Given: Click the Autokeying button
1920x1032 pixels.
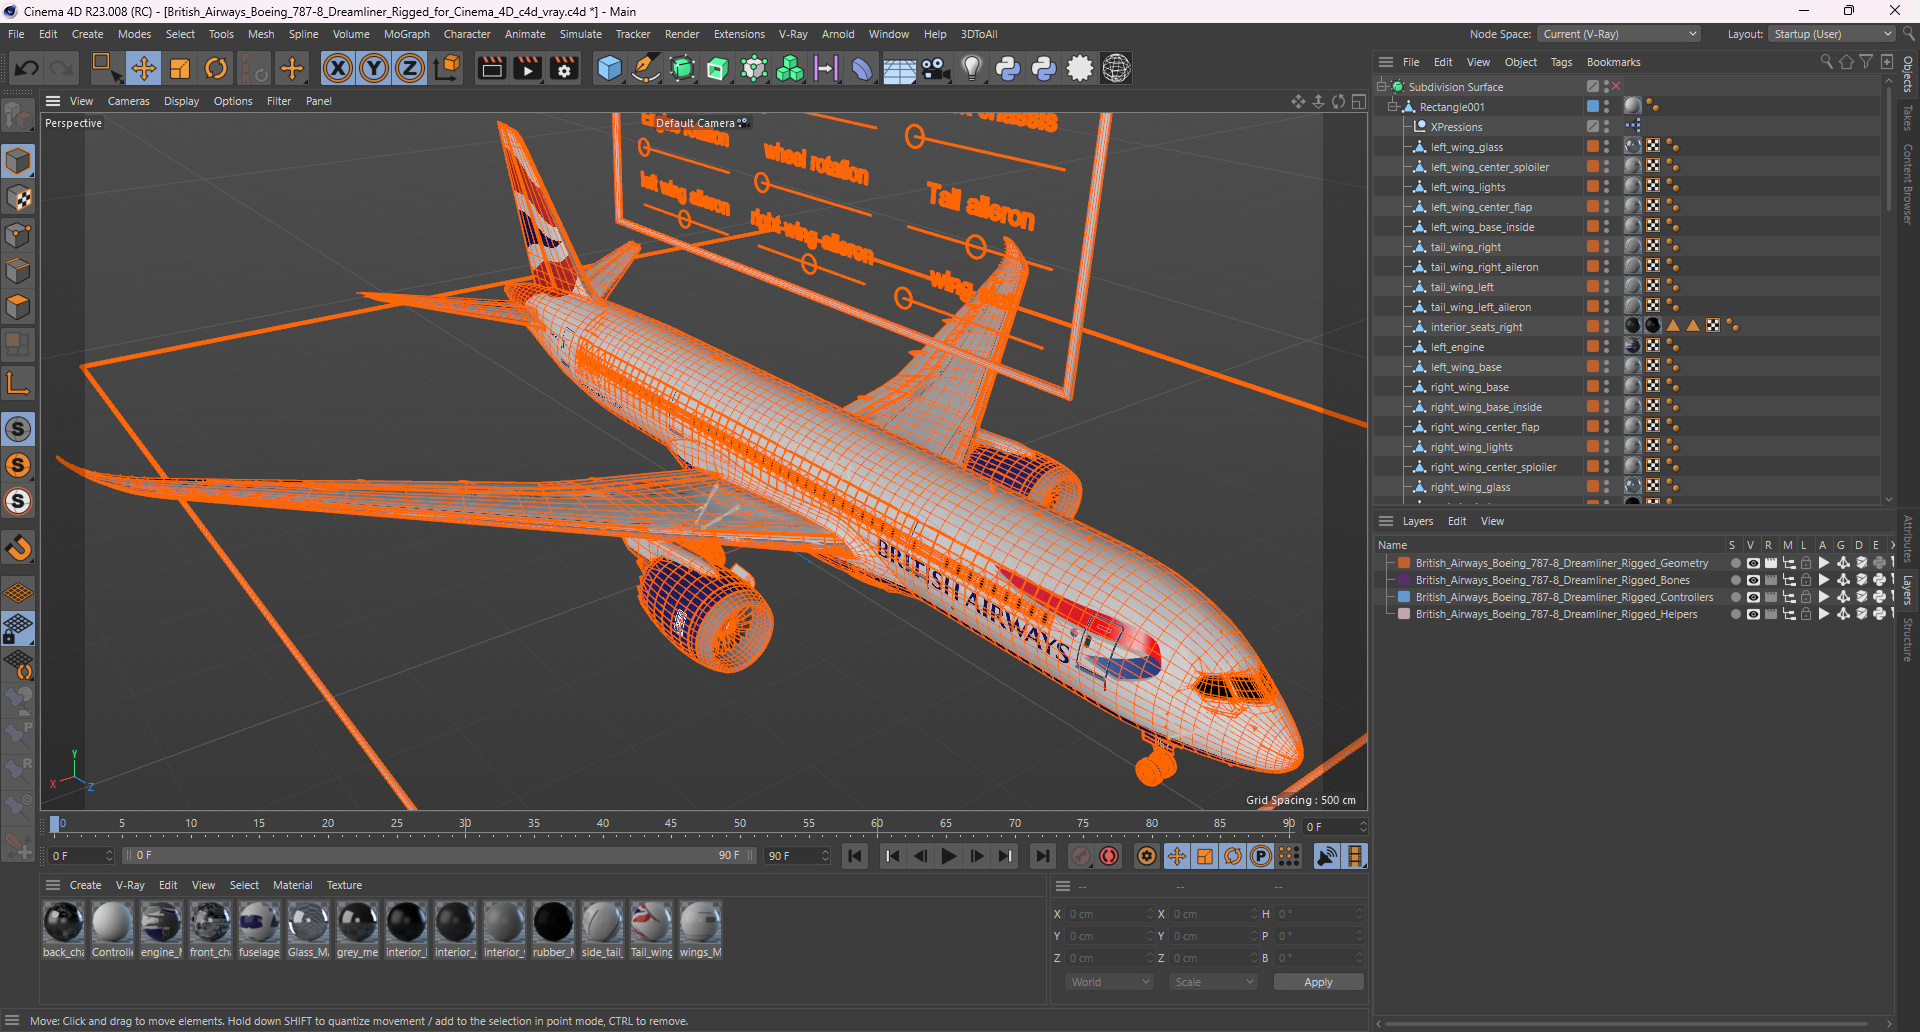Looking at the screenshot, I should tap(1109, 856).
